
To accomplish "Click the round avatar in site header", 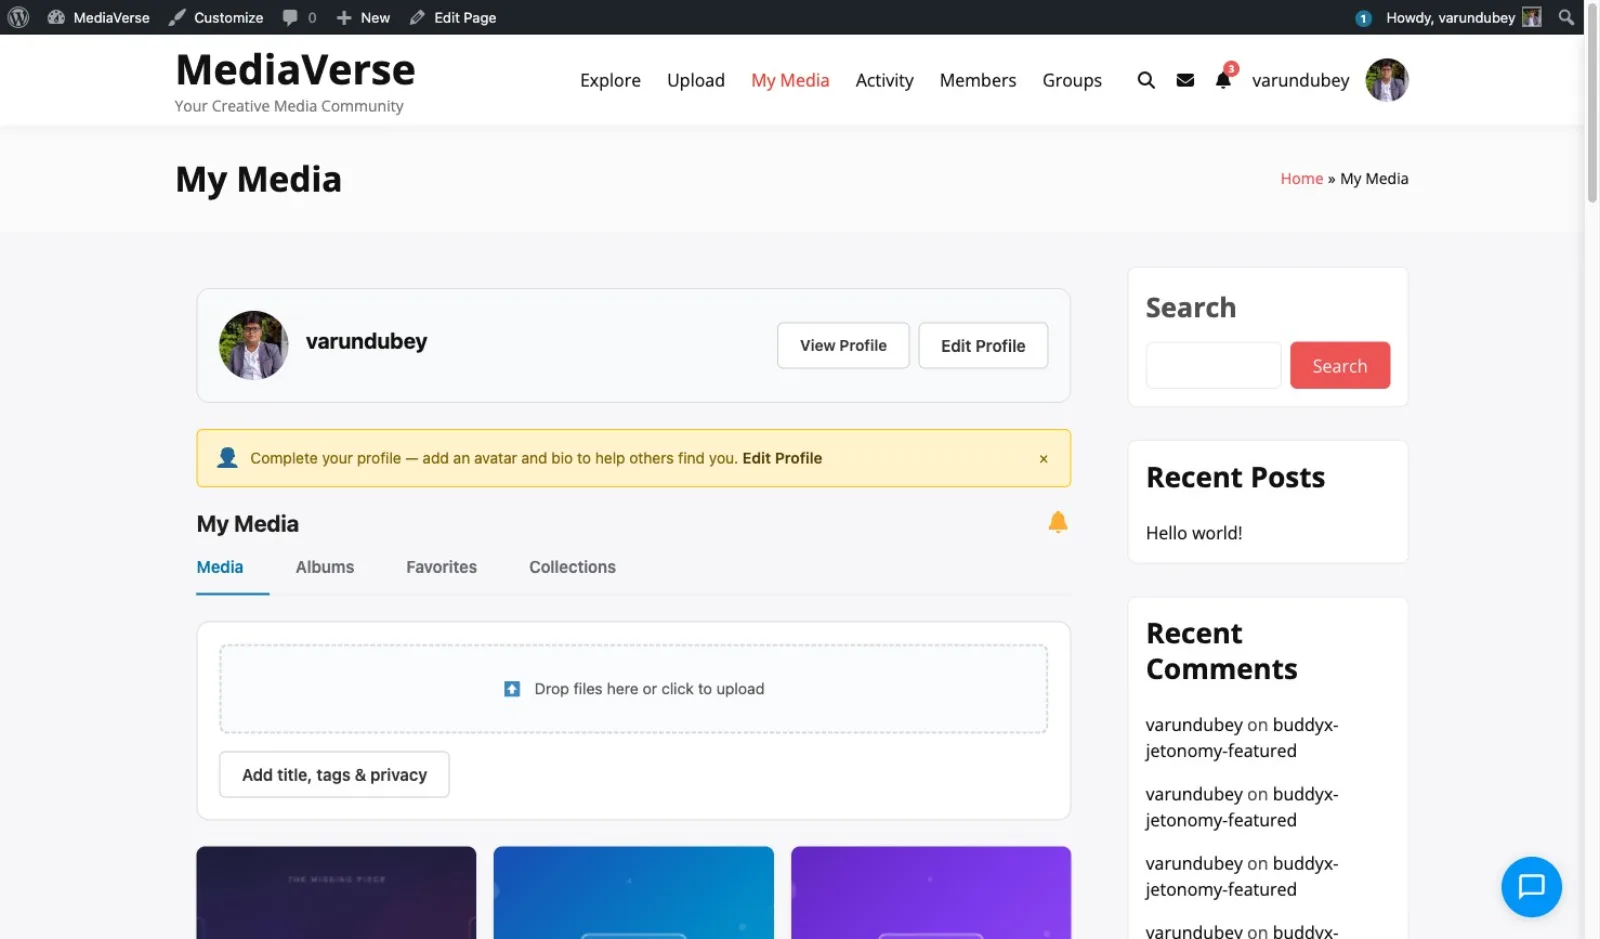I will pyautogui.click(x=1387, y=80).
